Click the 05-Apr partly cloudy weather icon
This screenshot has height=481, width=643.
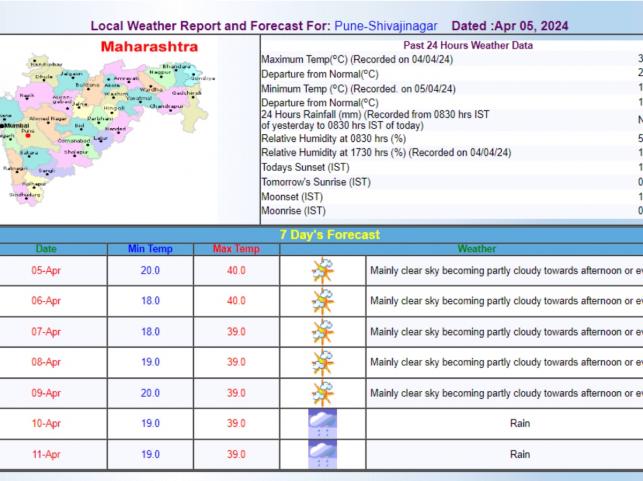(x=322, y=270)
